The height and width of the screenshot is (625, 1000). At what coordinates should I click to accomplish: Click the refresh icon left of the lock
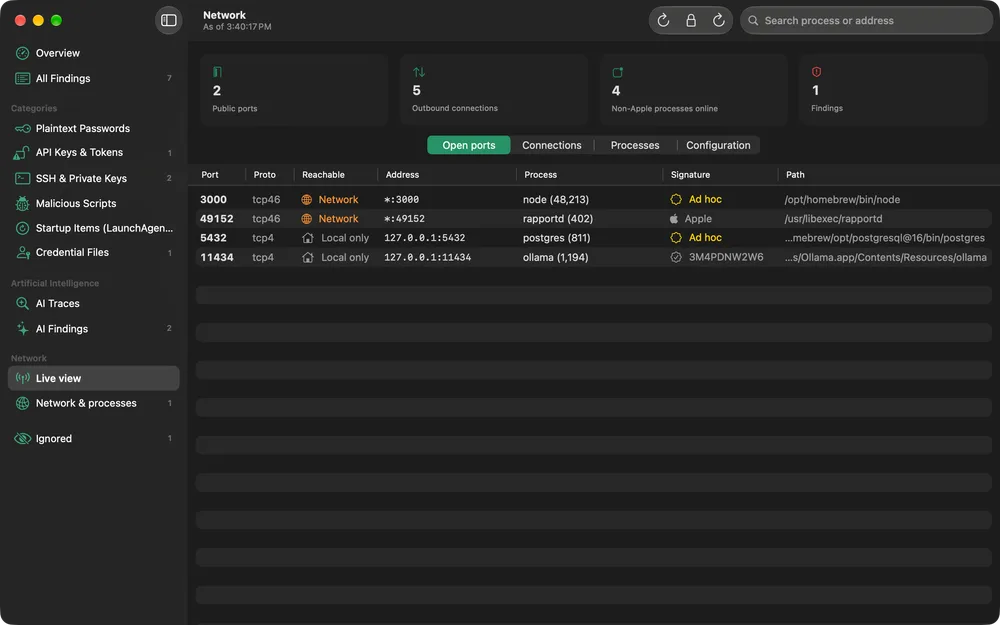(663, 20)
